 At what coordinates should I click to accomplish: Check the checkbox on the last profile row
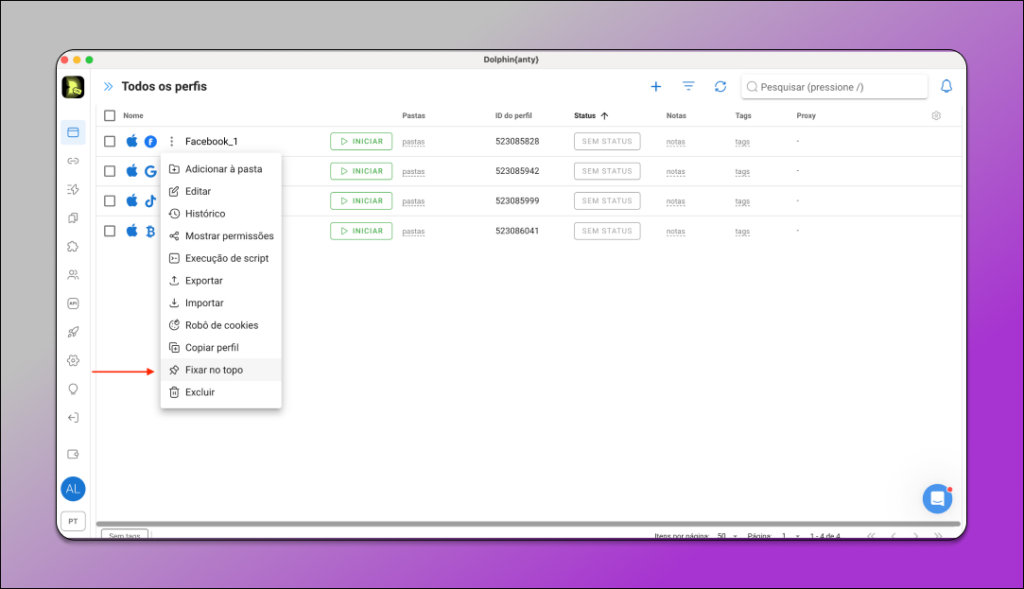pos(110,231)
